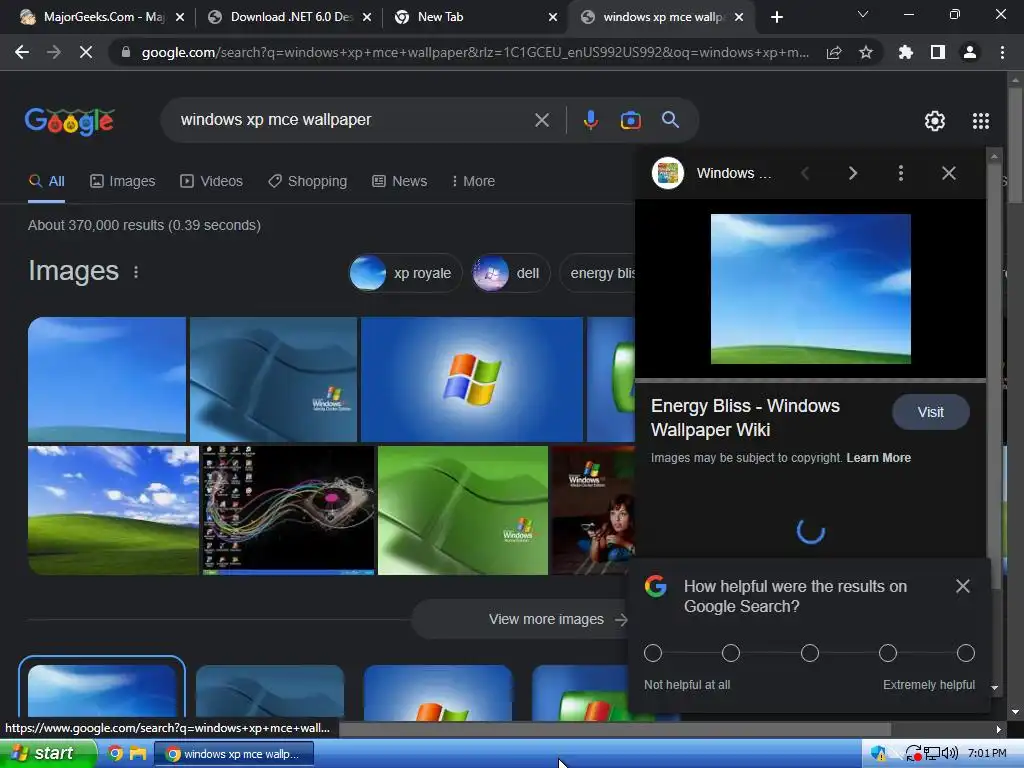Viewport: 1024px width, 768px height.
Task: Switch to the Shopping results tab
Action: point(308,181)
